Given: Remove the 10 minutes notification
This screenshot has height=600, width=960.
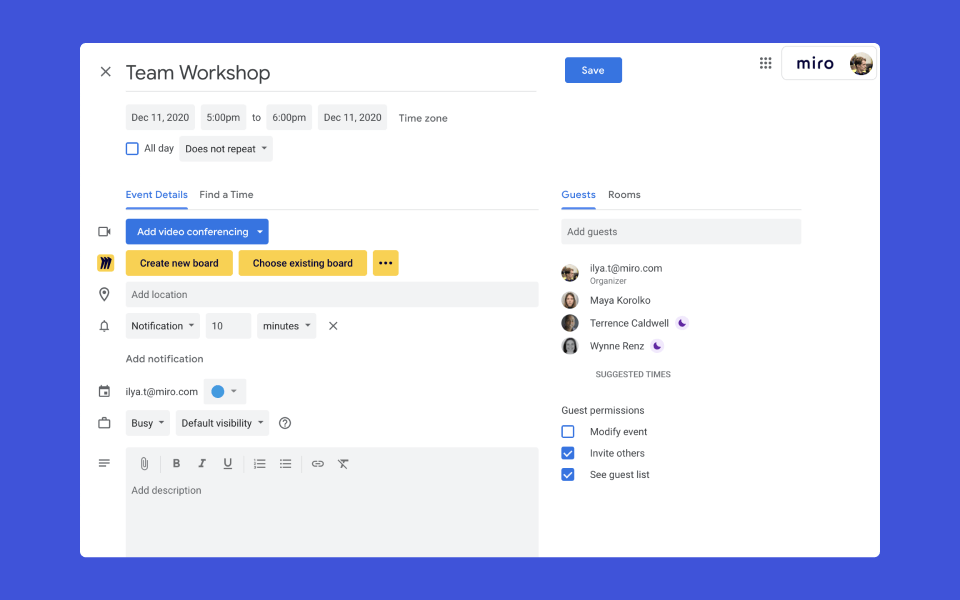Looking at the screenshot, I should [x=333, y=326].
